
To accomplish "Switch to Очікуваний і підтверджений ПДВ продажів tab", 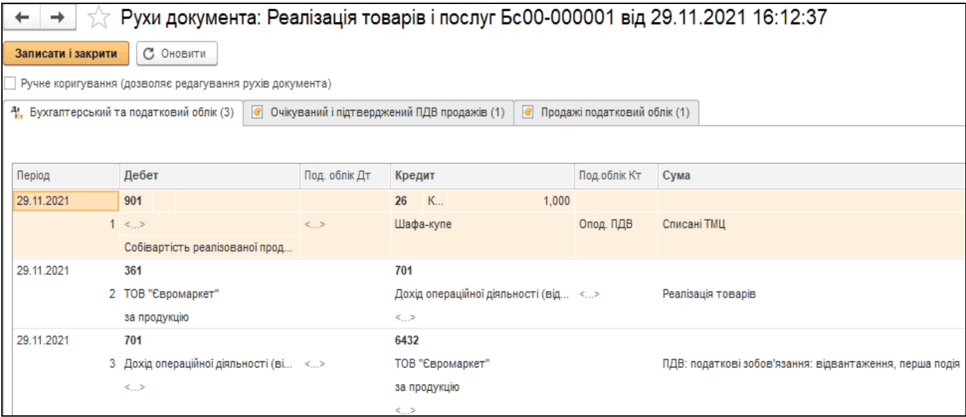I will coord(385,113).
